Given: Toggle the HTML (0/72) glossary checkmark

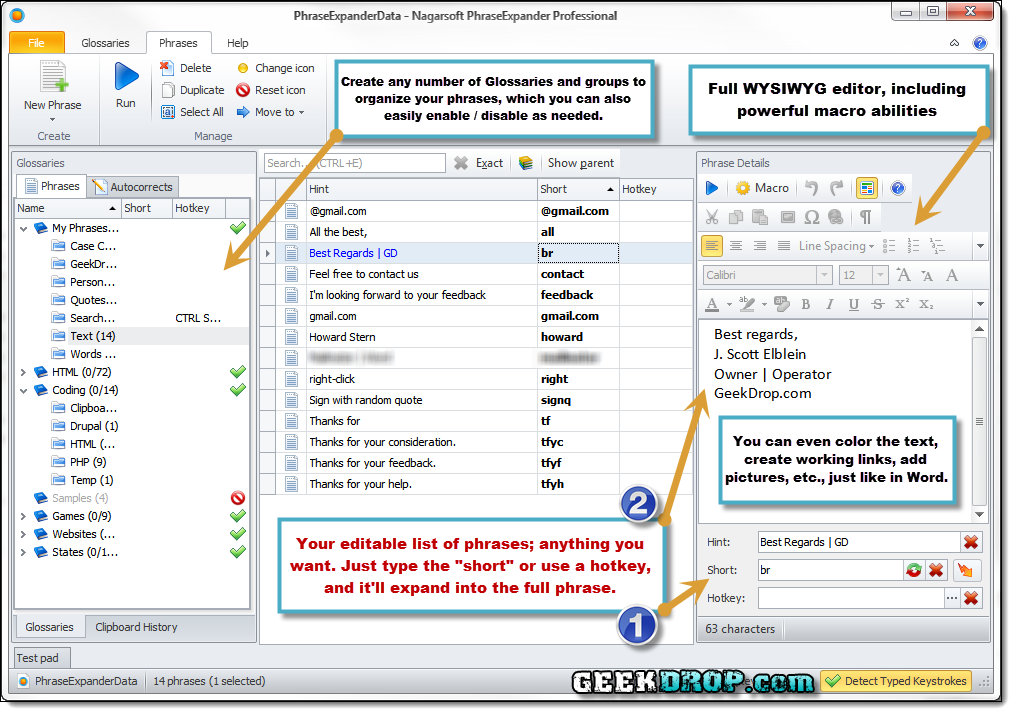Looking at the screenshot, I should [238, 372].
